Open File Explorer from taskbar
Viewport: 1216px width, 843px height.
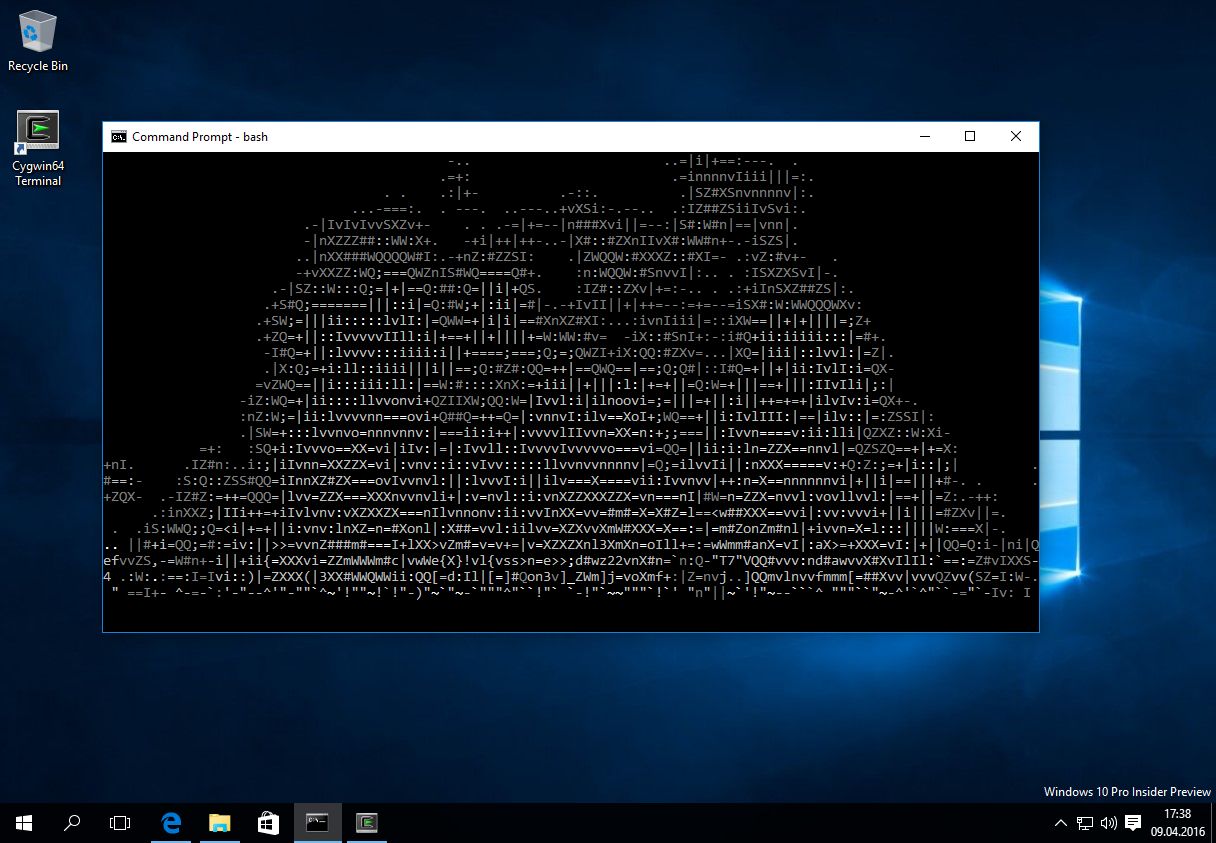(220, 823)
